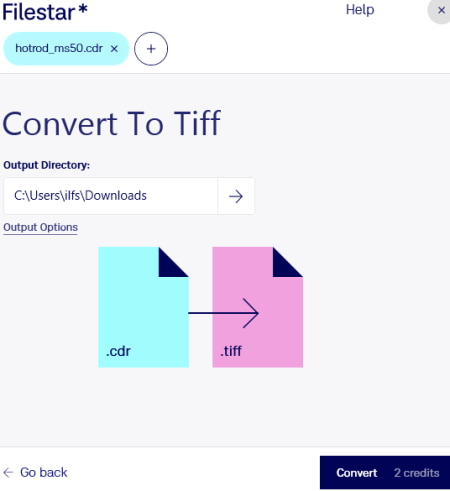Click the left arrow beside Go back
The image size is (450, 491).
click(x=8, y=472)
